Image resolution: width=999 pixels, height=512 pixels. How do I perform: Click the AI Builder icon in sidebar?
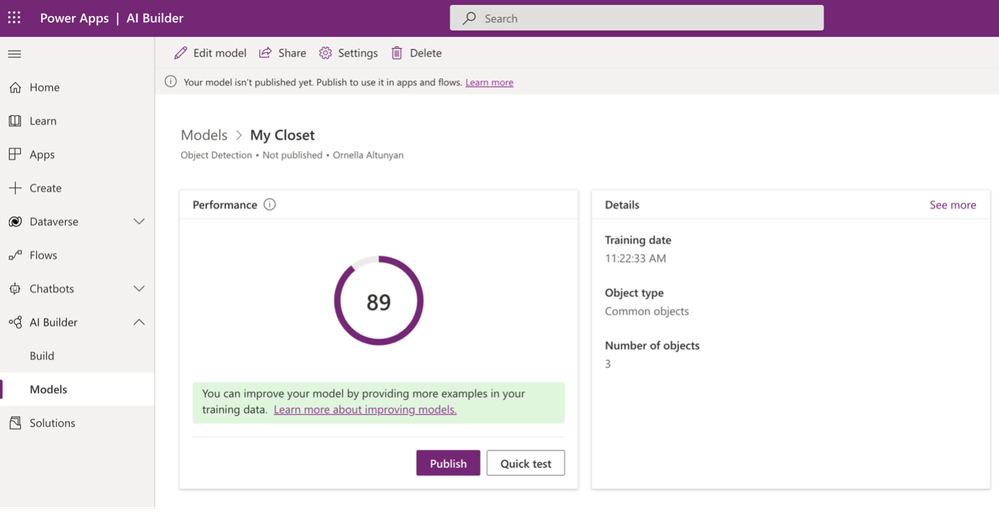[x=15, y=322]
